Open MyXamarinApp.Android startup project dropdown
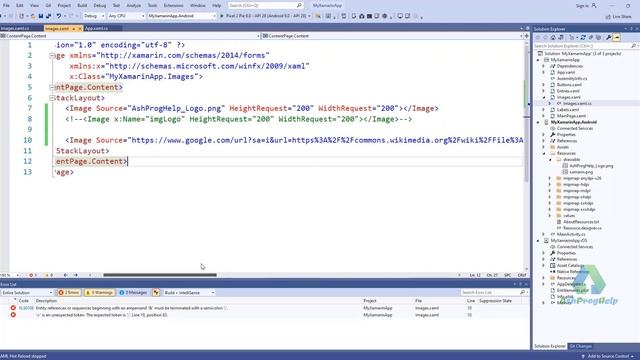 182,16
